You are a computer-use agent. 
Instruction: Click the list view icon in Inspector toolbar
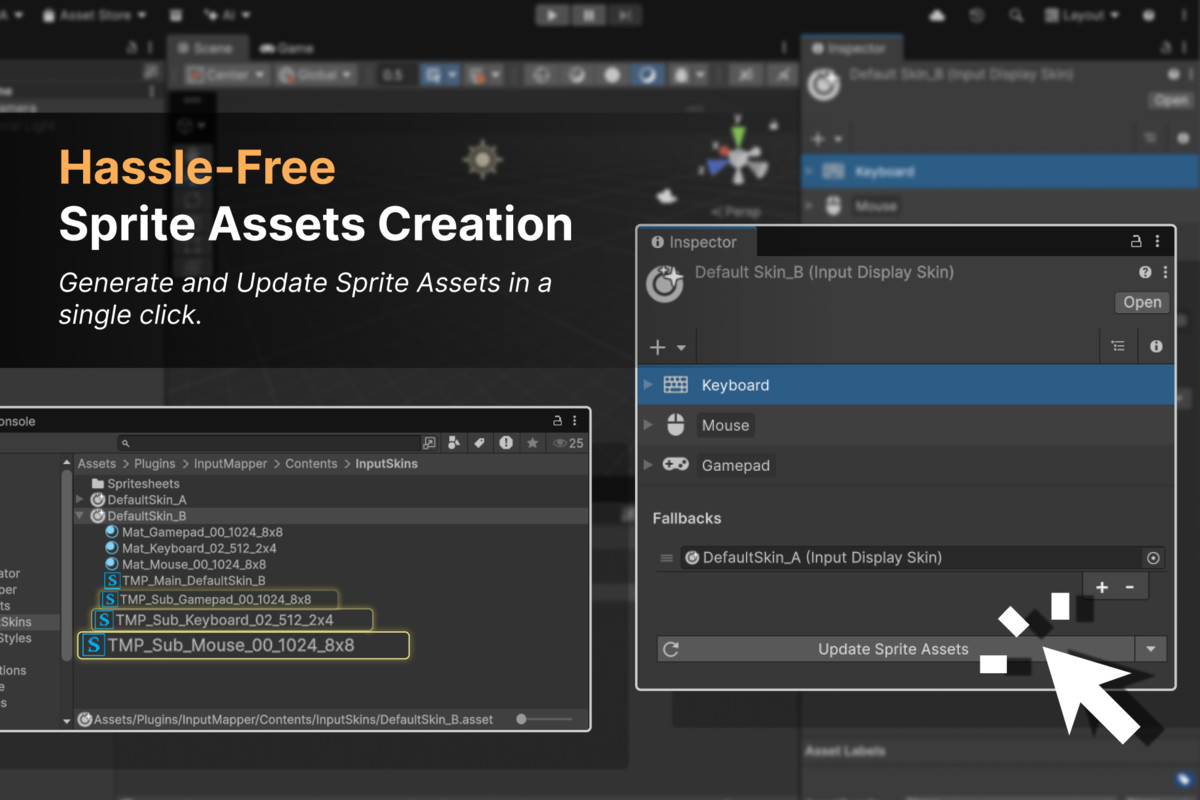[x=1118, y=346]
